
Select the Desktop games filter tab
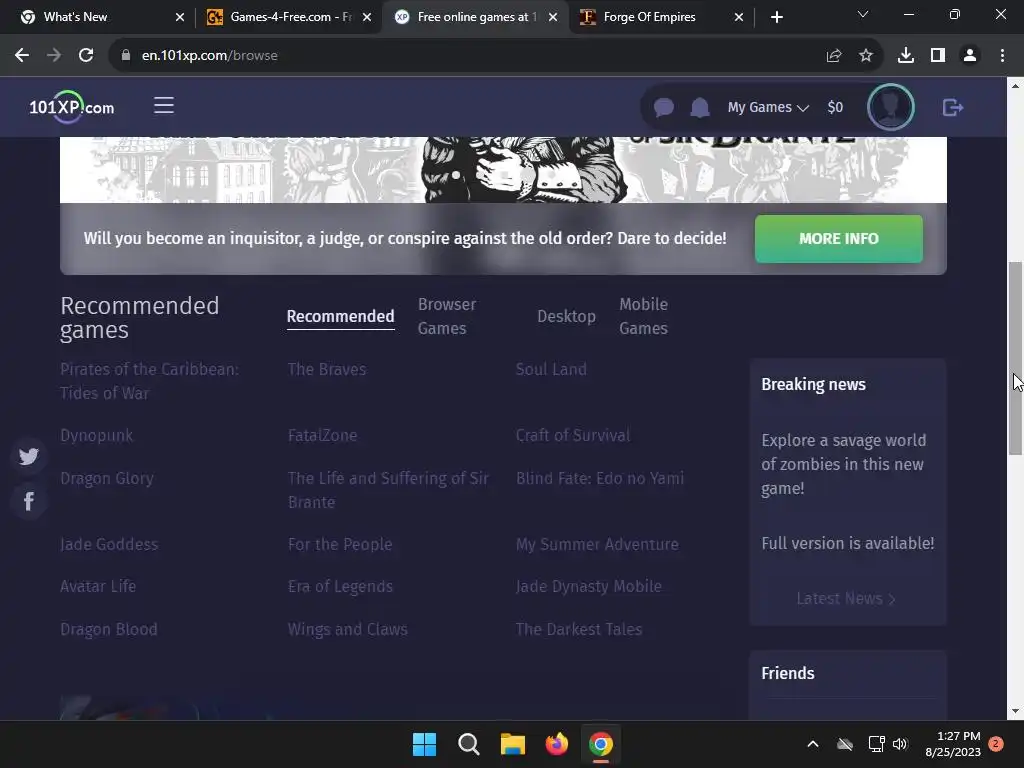pos(566,316)
